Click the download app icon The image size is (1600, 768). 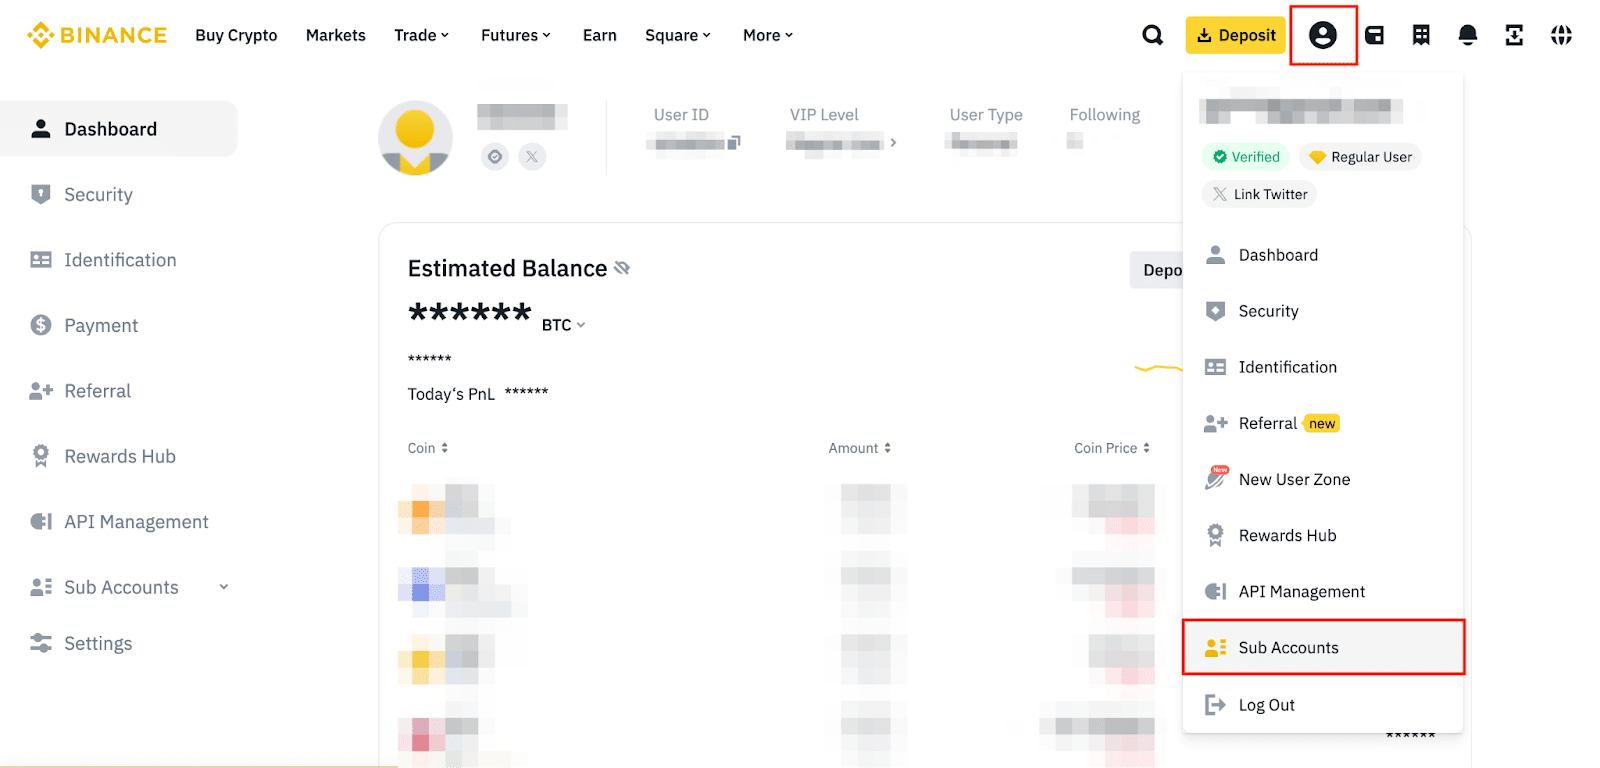(x=1514, y=36)
